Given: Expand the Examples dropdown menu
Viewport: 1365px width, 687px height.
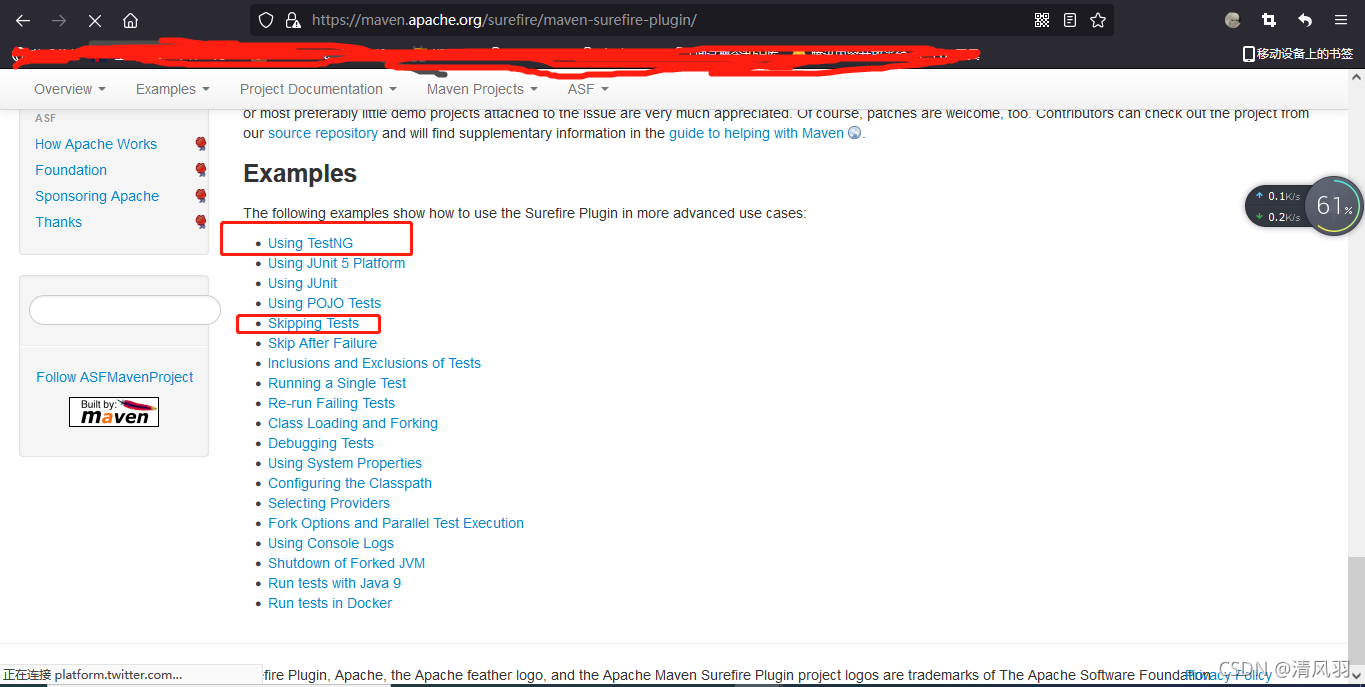Looking at the screenshot, I should coord(173,89).
